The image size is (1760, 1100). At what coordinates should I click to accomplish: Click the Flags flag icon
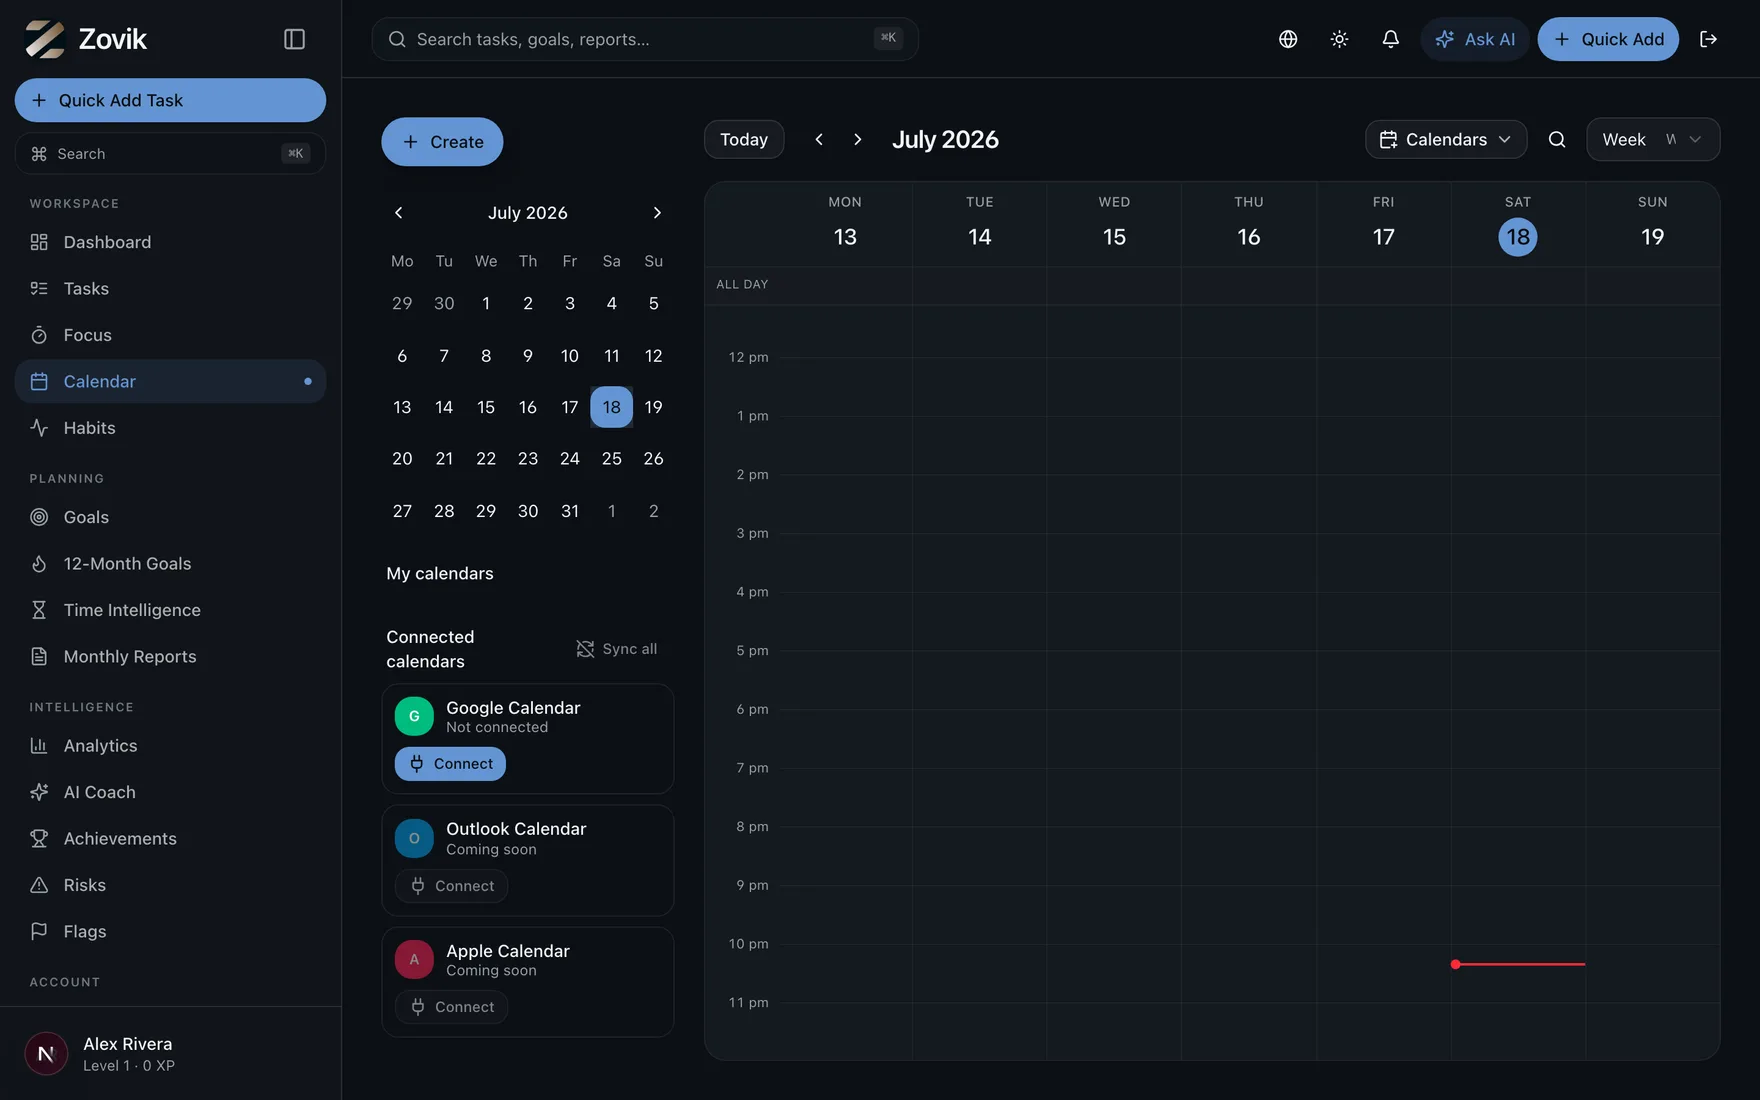[x=39, y=931]
